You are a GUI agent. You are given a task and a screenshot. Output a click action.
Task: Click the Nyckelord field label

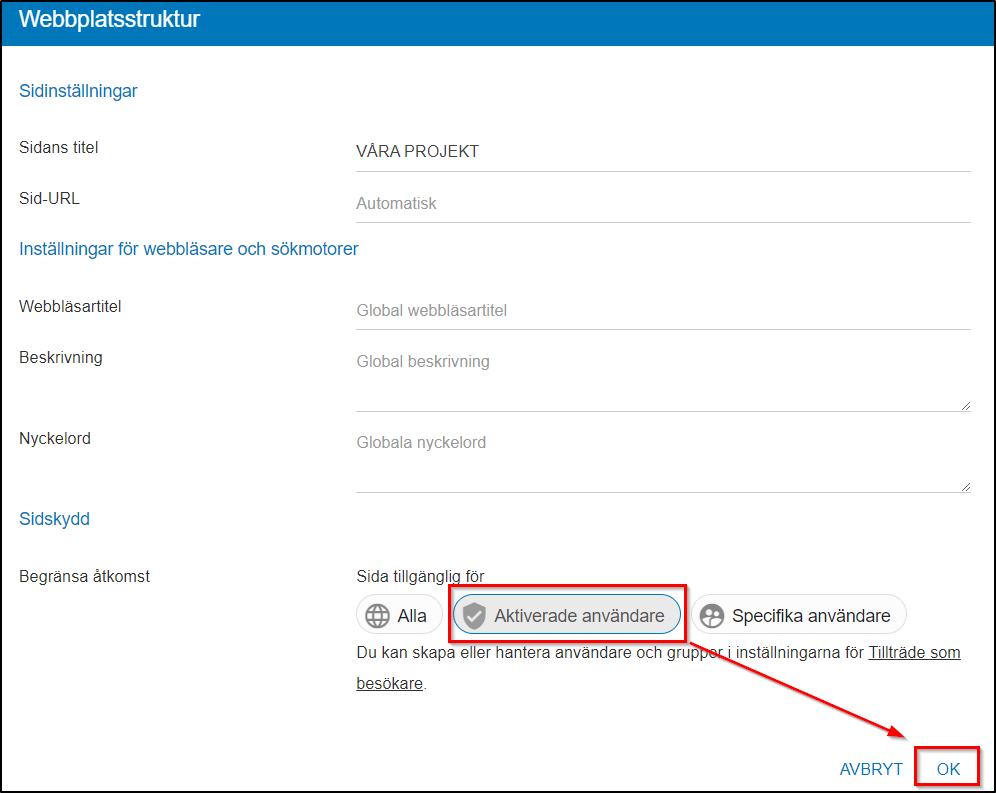point(54,438)
